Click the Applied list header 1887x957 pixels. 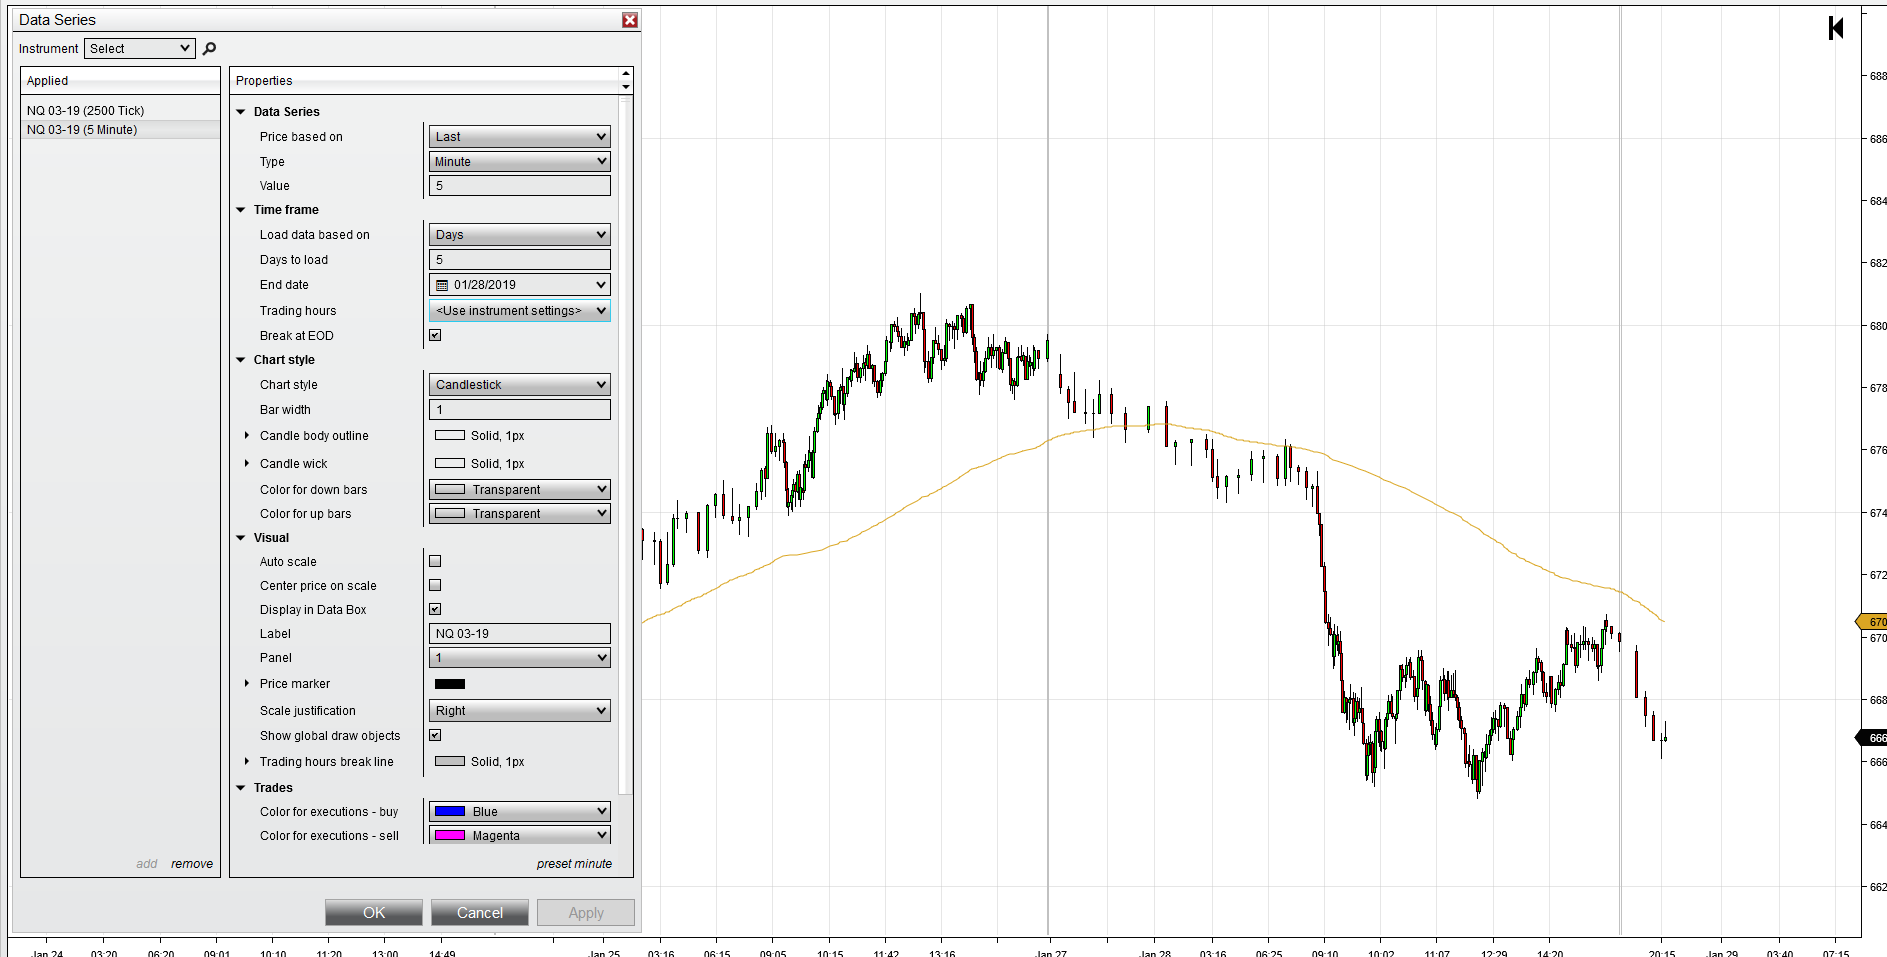pos(120,81)
